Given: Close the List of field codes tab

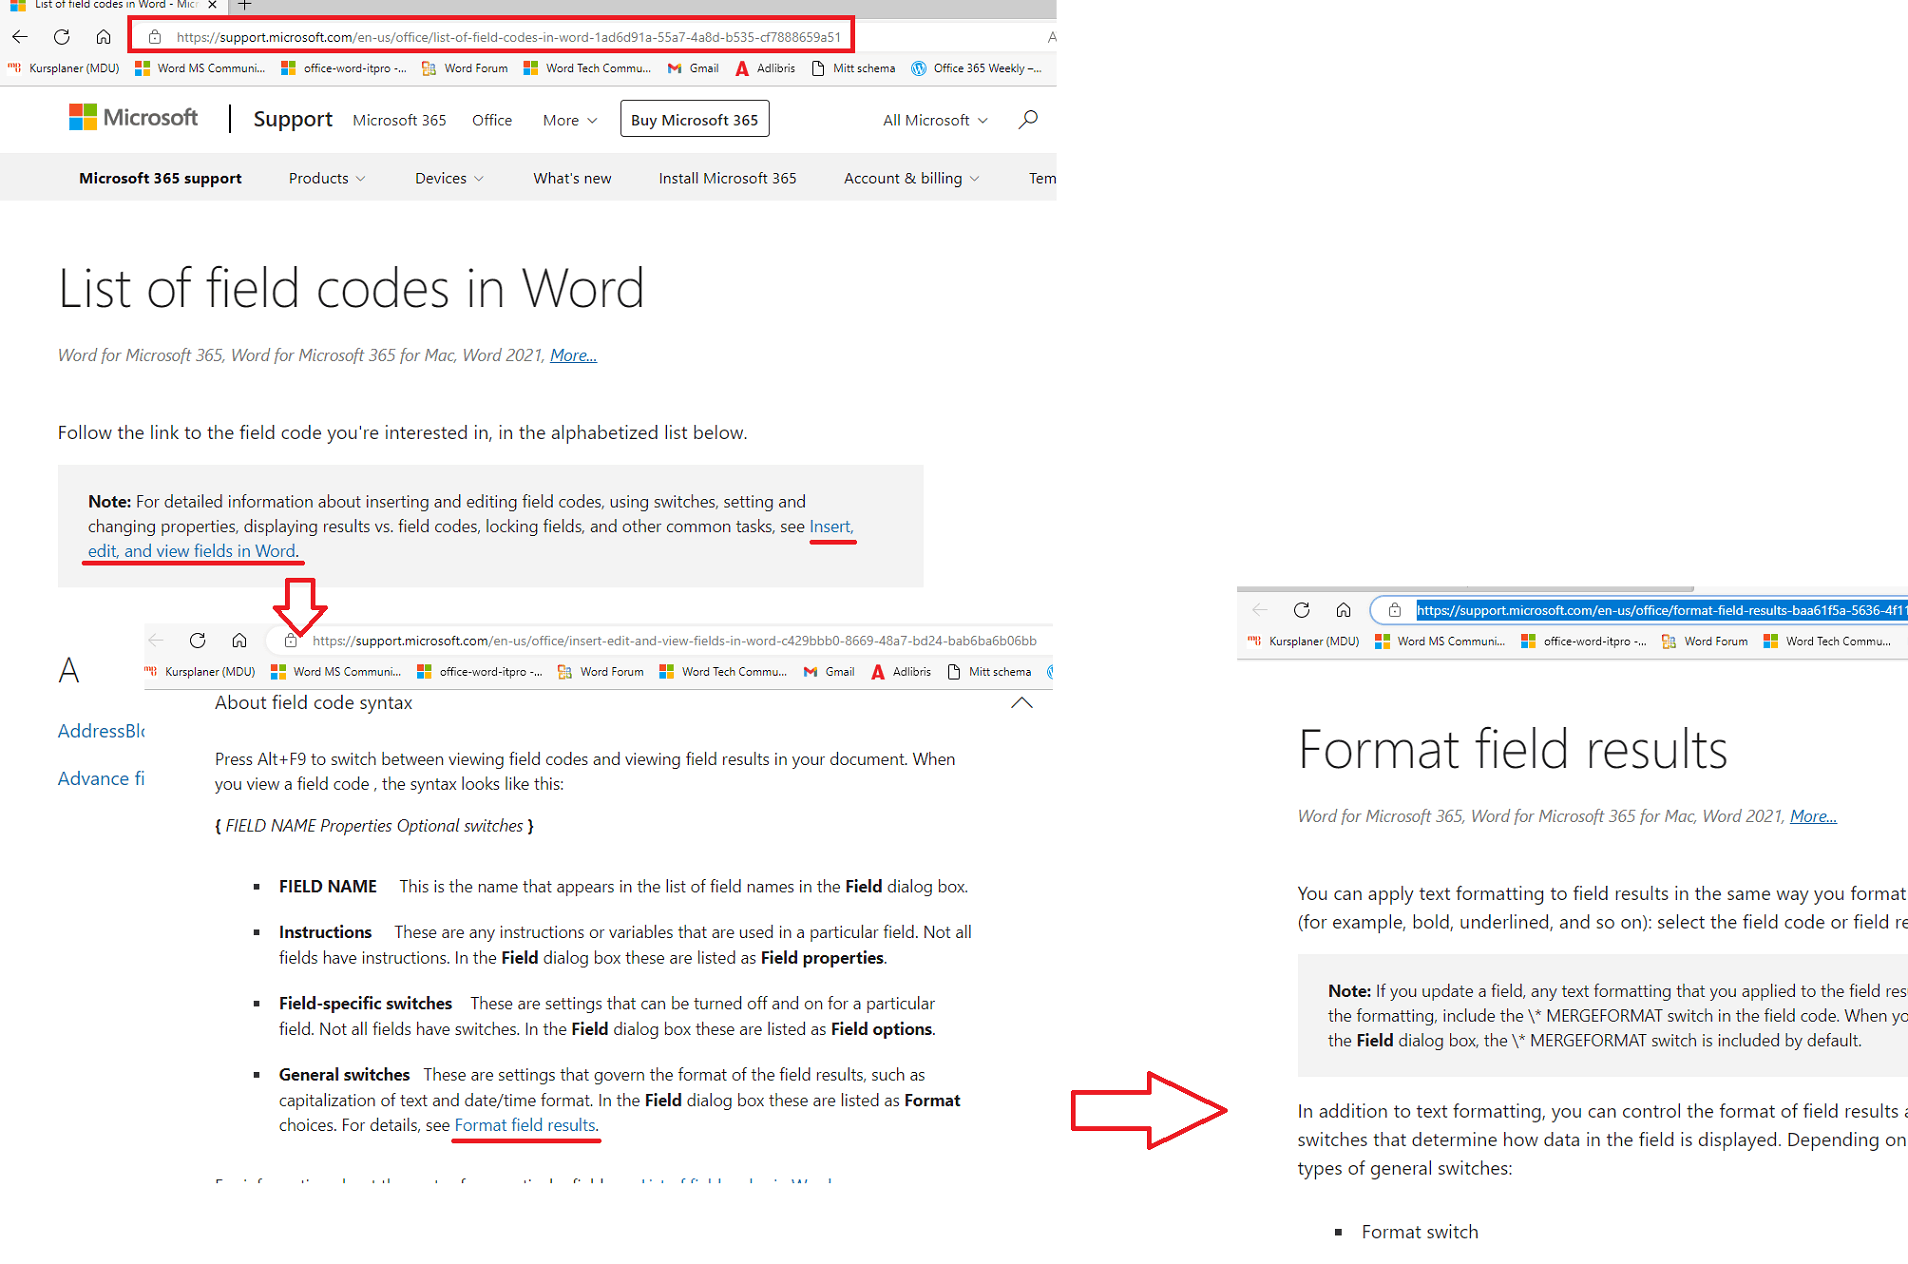Looking at the screenshot, I should tap(212, 5).
